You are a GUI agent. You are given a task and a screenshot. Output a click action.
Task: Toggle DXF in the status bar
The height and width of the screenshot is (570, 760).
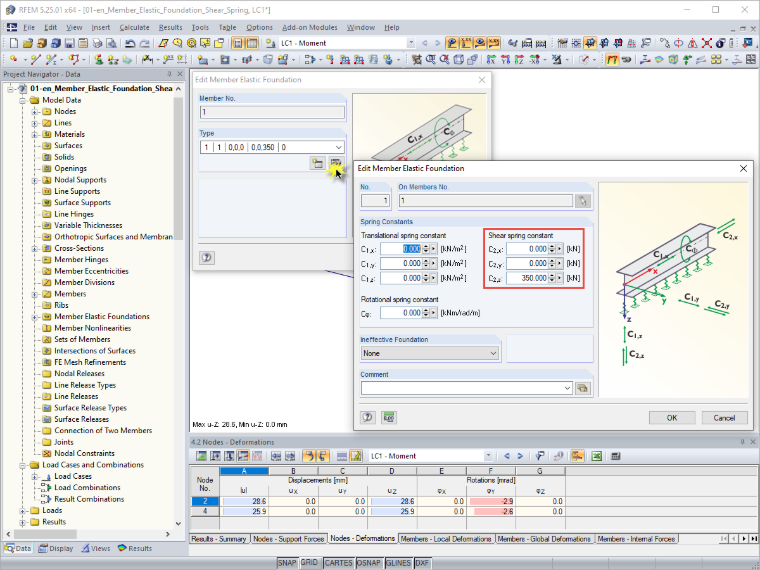pos(422,563)
